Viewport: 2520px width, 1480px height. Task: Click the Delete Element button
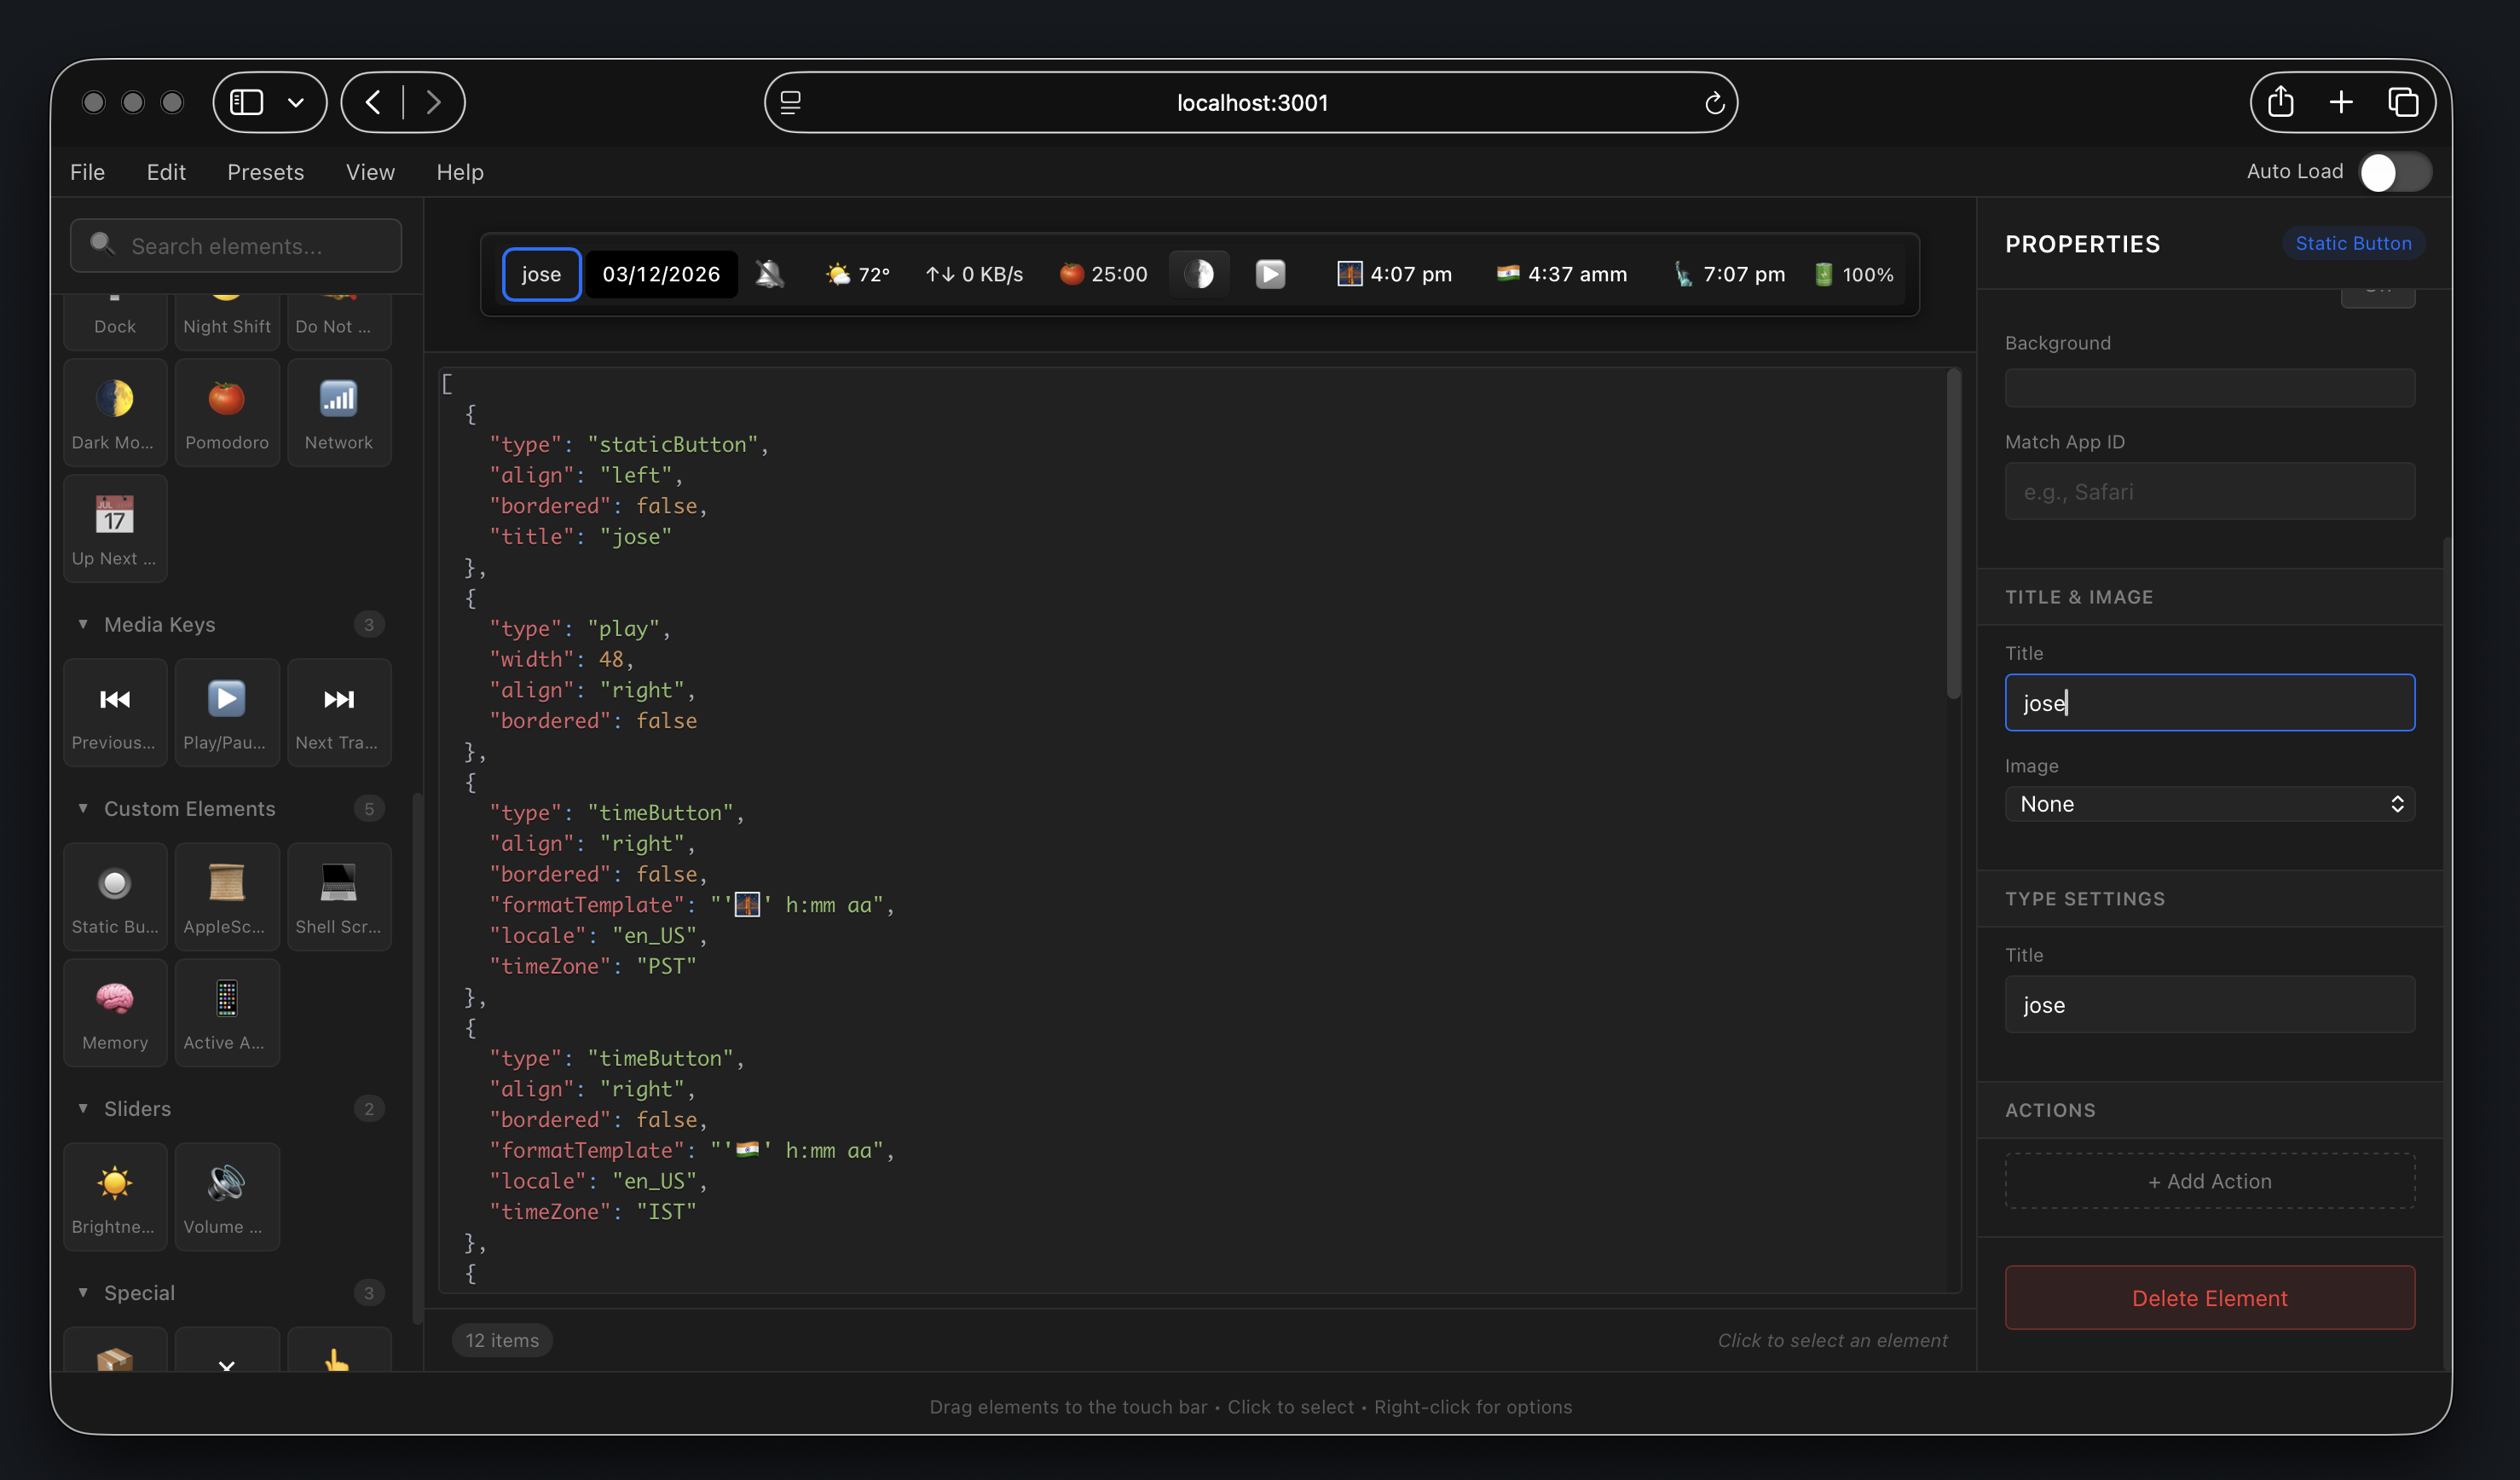pyautogui.click(x=2209, y=1298)
